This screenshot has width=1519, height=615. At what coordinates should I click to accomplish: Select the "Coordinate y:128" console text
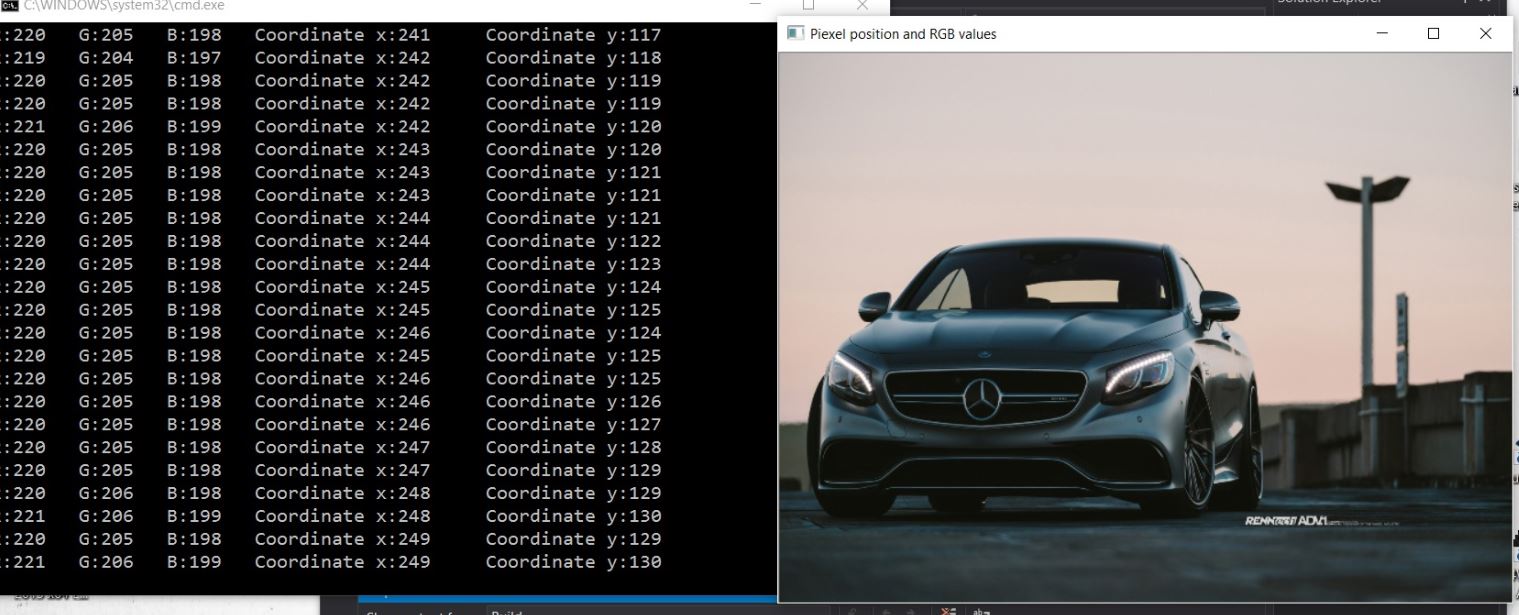tap(574, 448)
